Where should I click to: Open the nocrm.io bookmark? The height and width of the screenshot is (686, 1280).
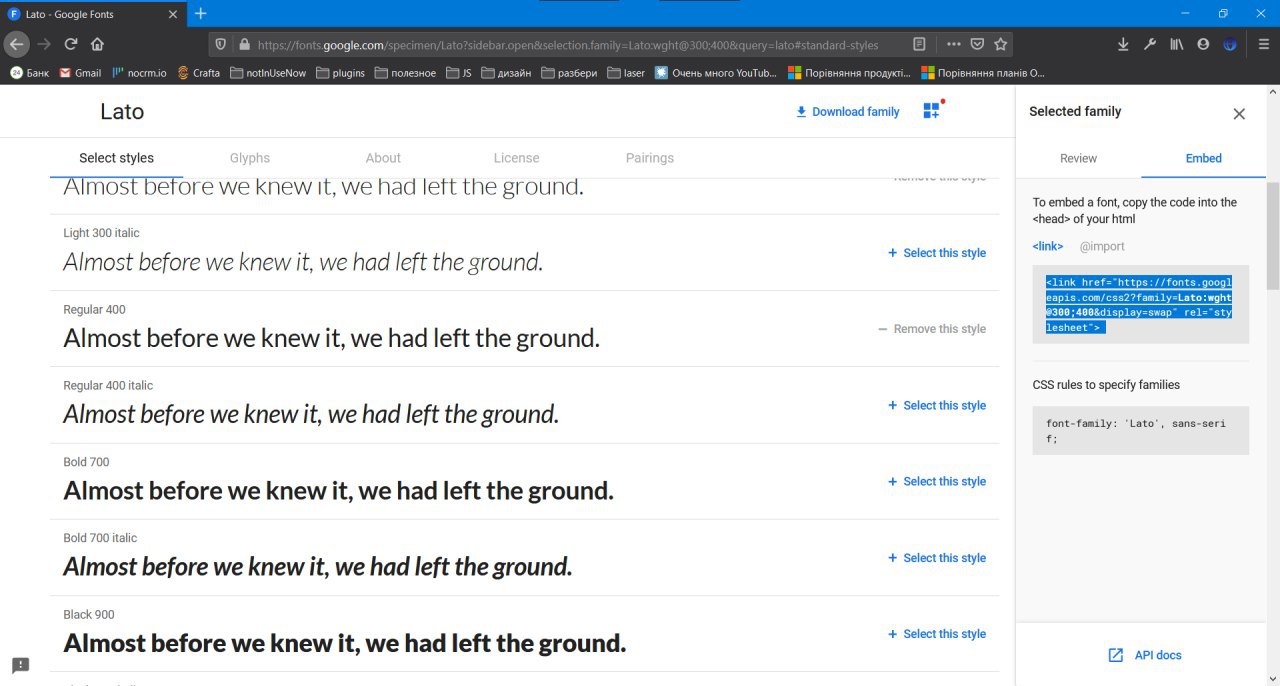point(140,73)
